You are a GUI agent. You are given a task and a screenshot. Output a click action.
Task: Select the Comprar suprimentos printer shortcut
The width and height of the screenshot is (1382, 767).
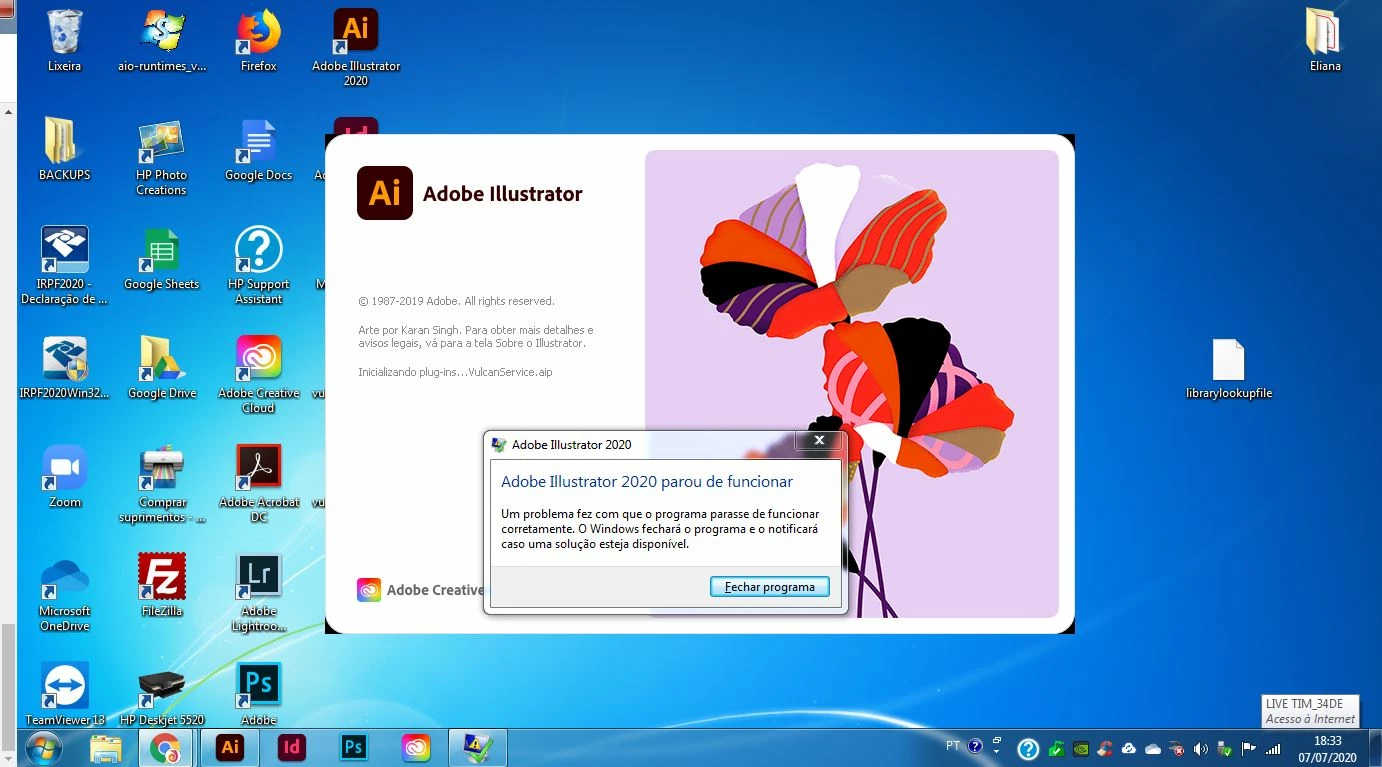(x=162, y=484)
